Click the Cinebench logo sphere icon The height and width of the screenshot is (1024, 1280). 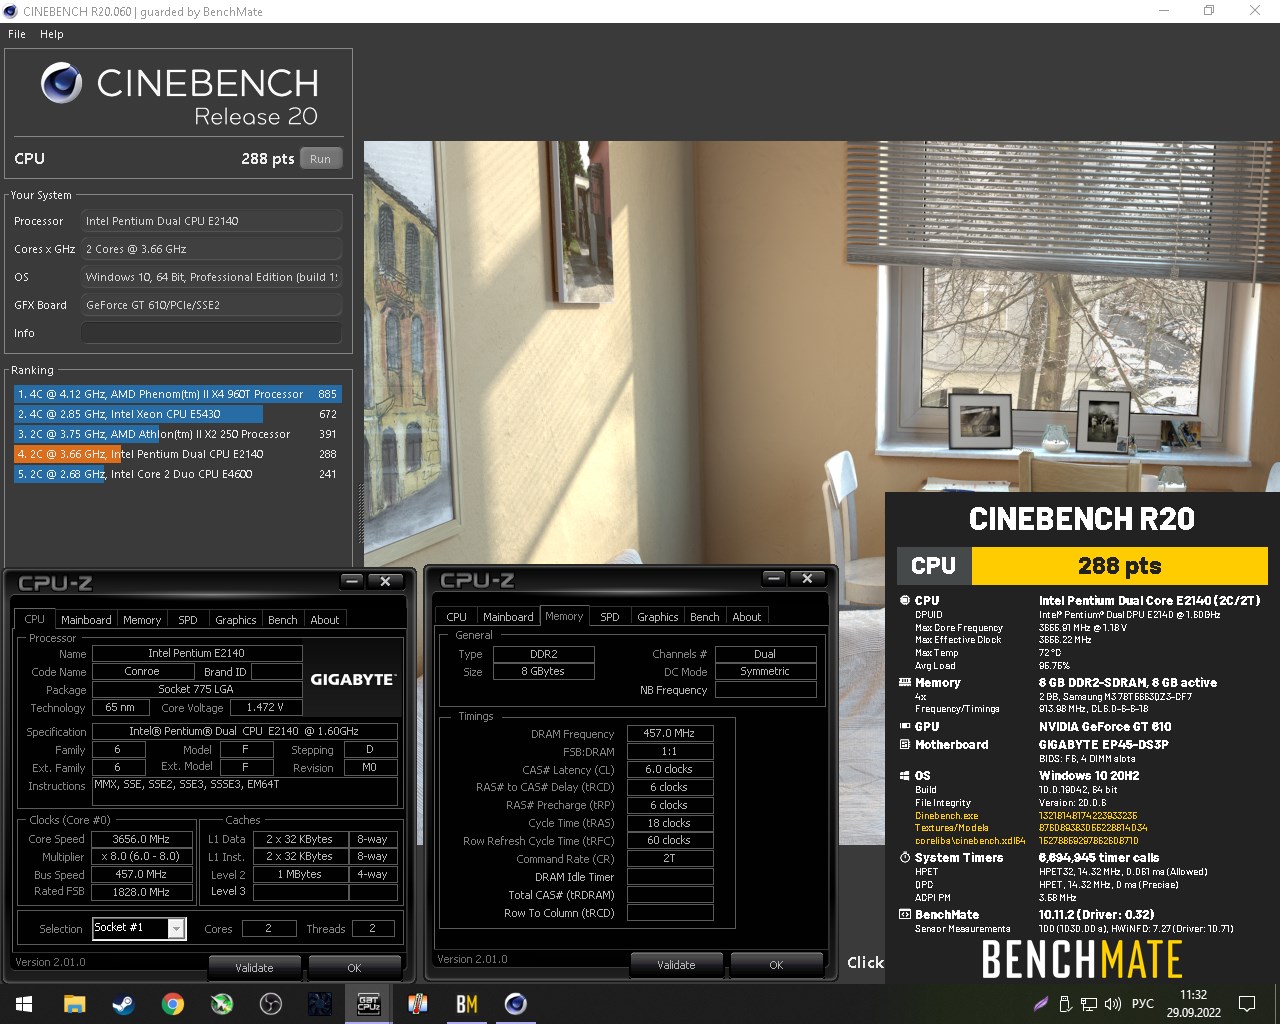pos(62,83)
